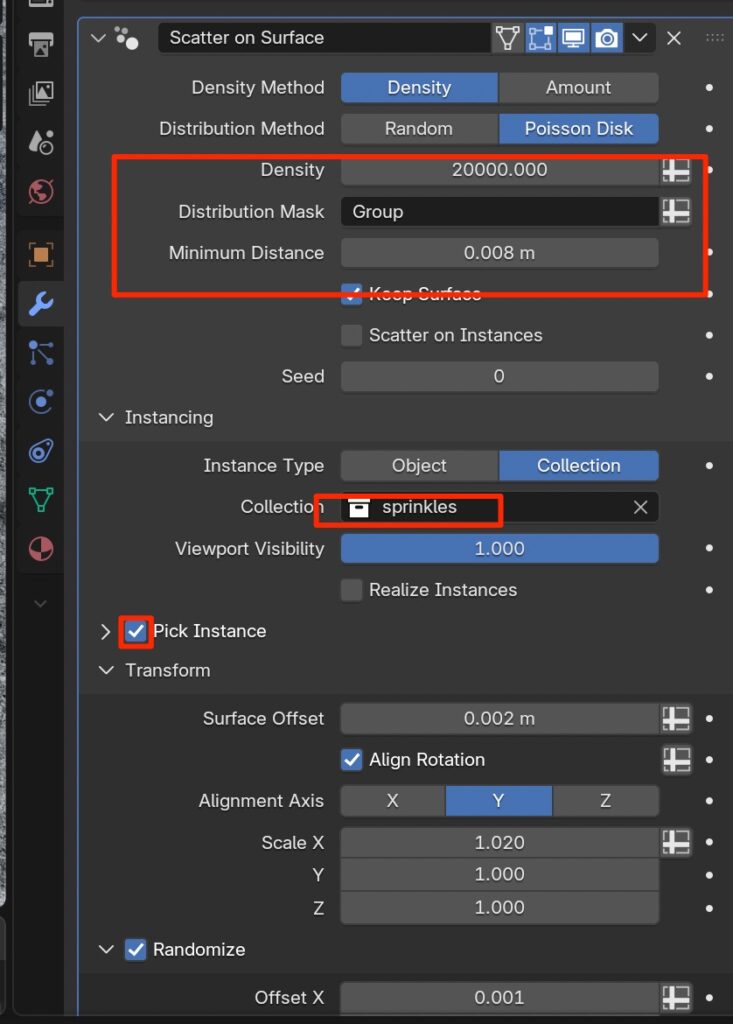Toggle modifier viewport display monitor icon
Viewport: 733px width, 1024px height.
(573, 38)
